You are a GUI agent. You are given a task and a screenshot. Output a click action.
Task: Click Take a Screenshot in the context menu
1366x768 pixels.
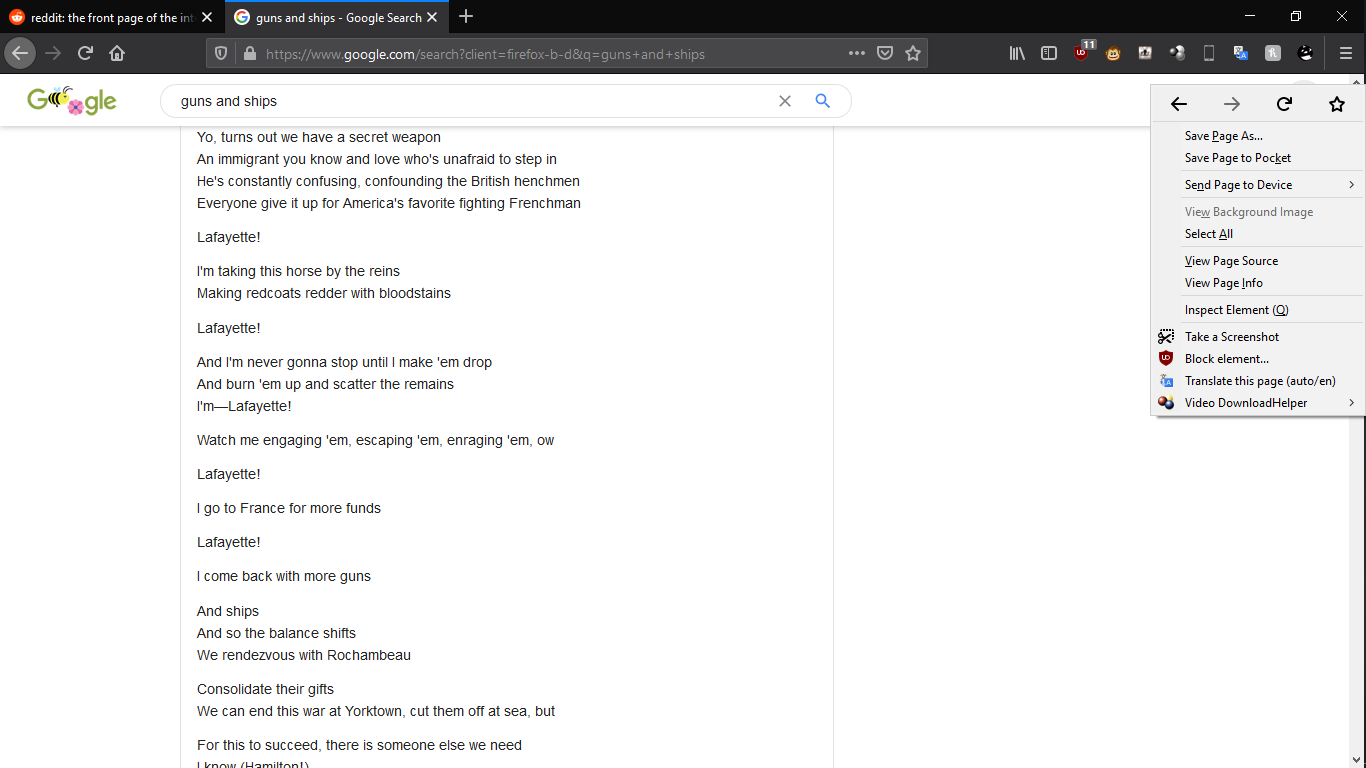pyautogui.click(x=1231, y=337)
